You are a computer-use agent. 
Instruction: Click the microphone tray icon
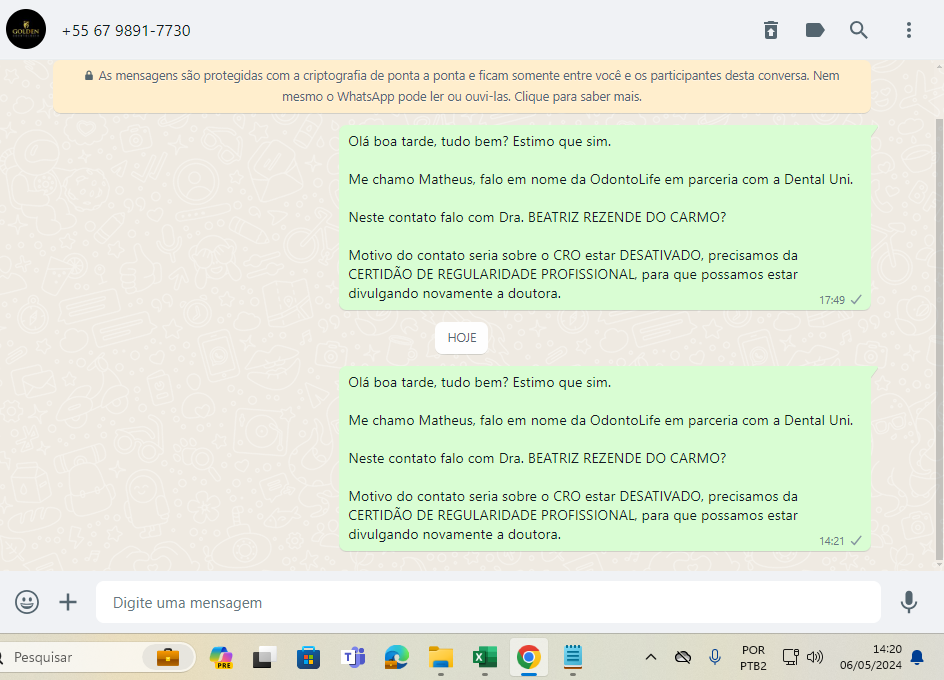[715, 657]
